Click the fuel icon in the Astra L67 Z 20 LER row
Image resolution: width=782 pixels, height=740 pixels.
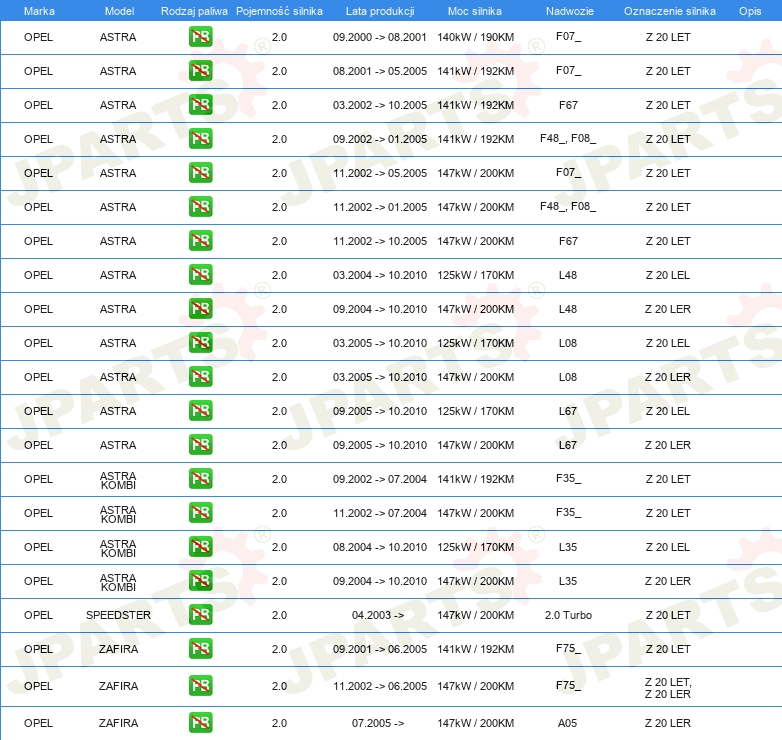click(200, 444)
